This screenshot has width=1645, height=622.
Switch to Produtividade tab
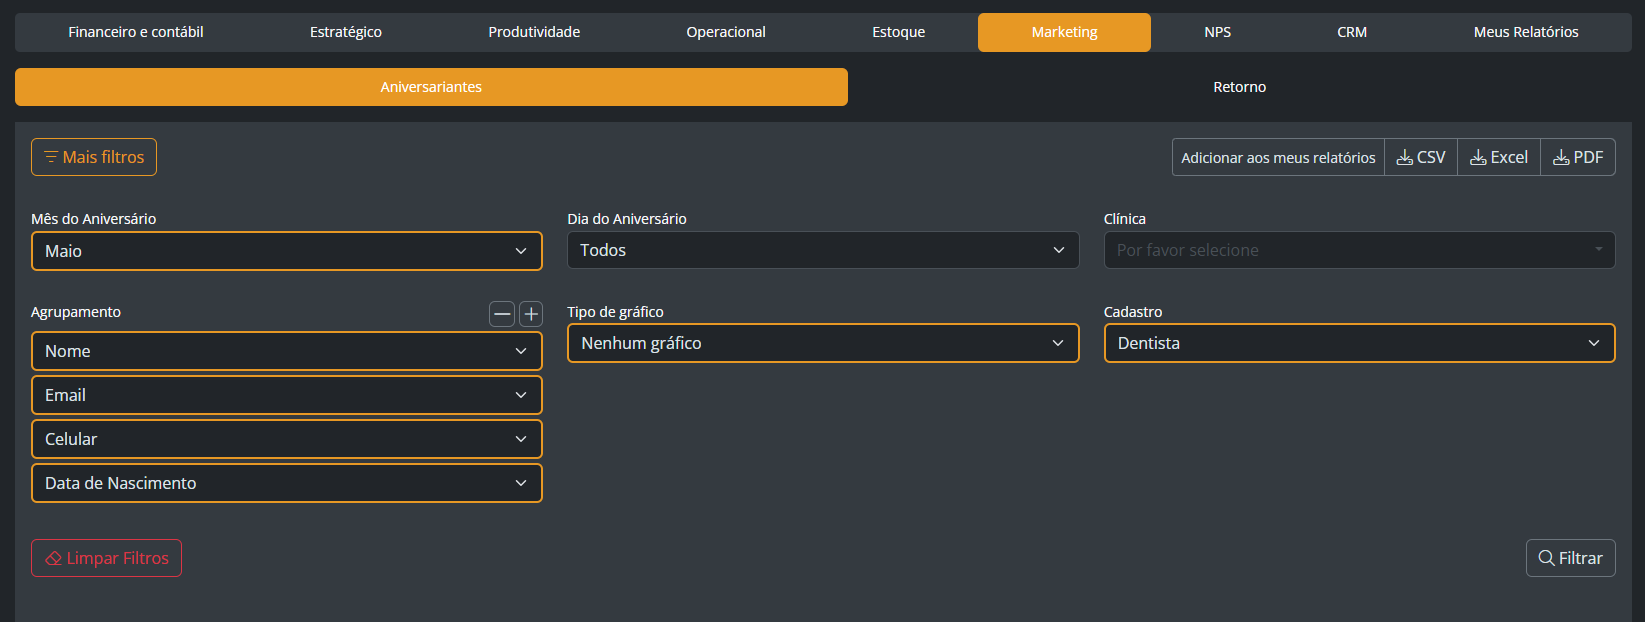[534, 32]
